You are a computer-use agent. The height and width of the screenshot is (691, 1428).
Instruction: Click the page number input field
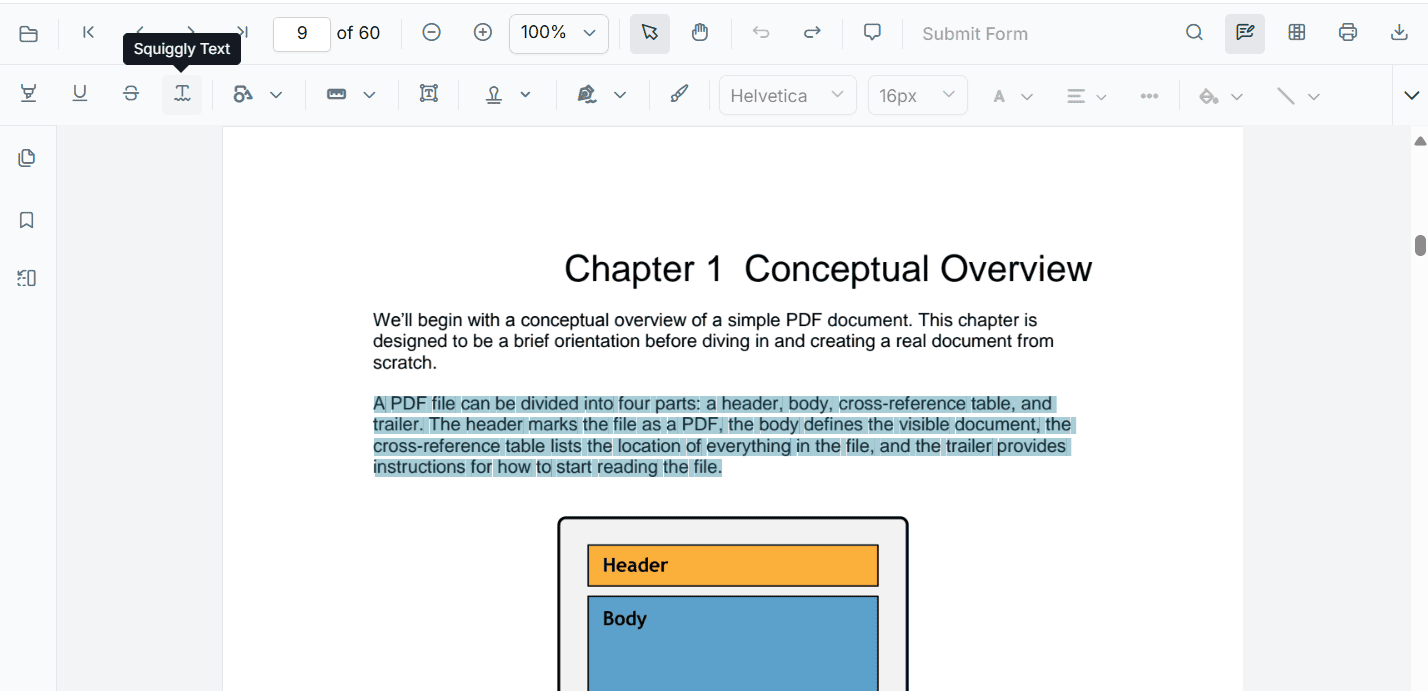(x=301, y=33)
